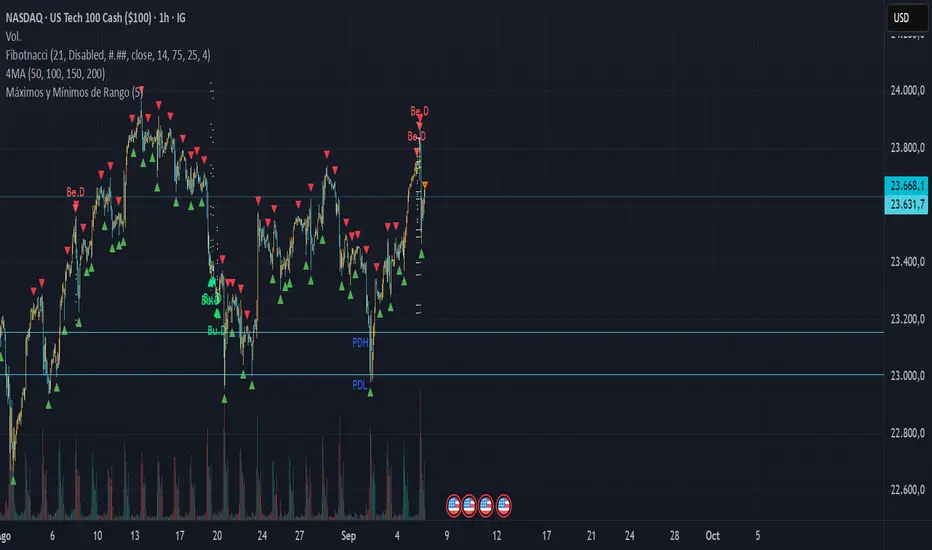Click the rightmost US flag economic event icon

[503, 505]
